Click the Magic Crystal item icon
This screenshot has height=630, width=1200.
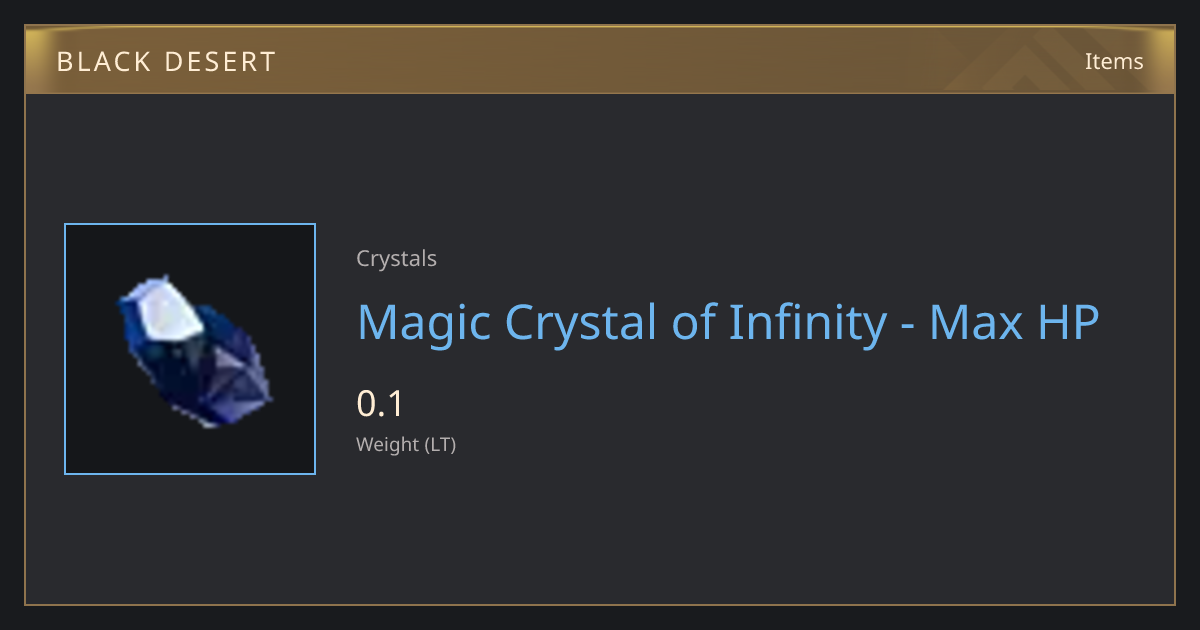click(x=190, y=349)
